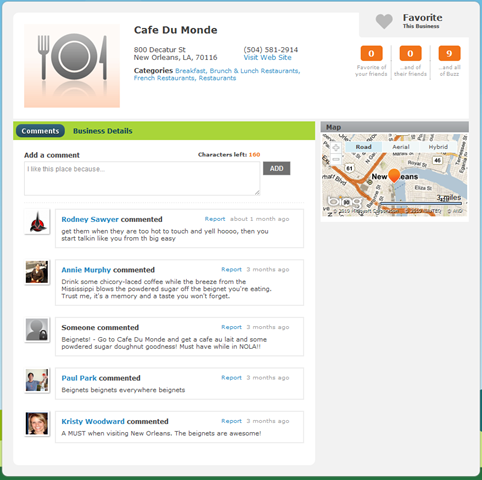Report Kristy Woodward's comment

click(231, 421)
